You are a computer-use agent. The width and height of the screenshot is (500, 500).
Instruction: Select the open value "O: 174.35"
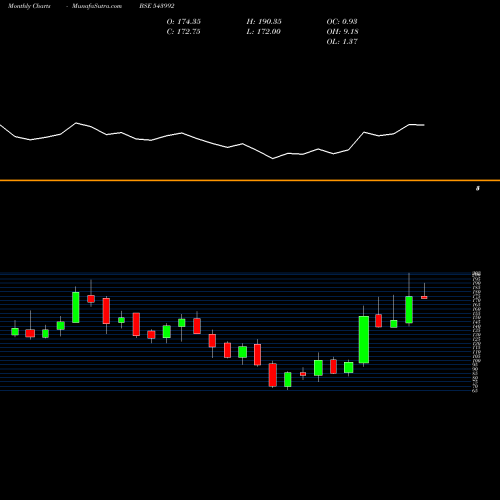[x=184, y=22]
